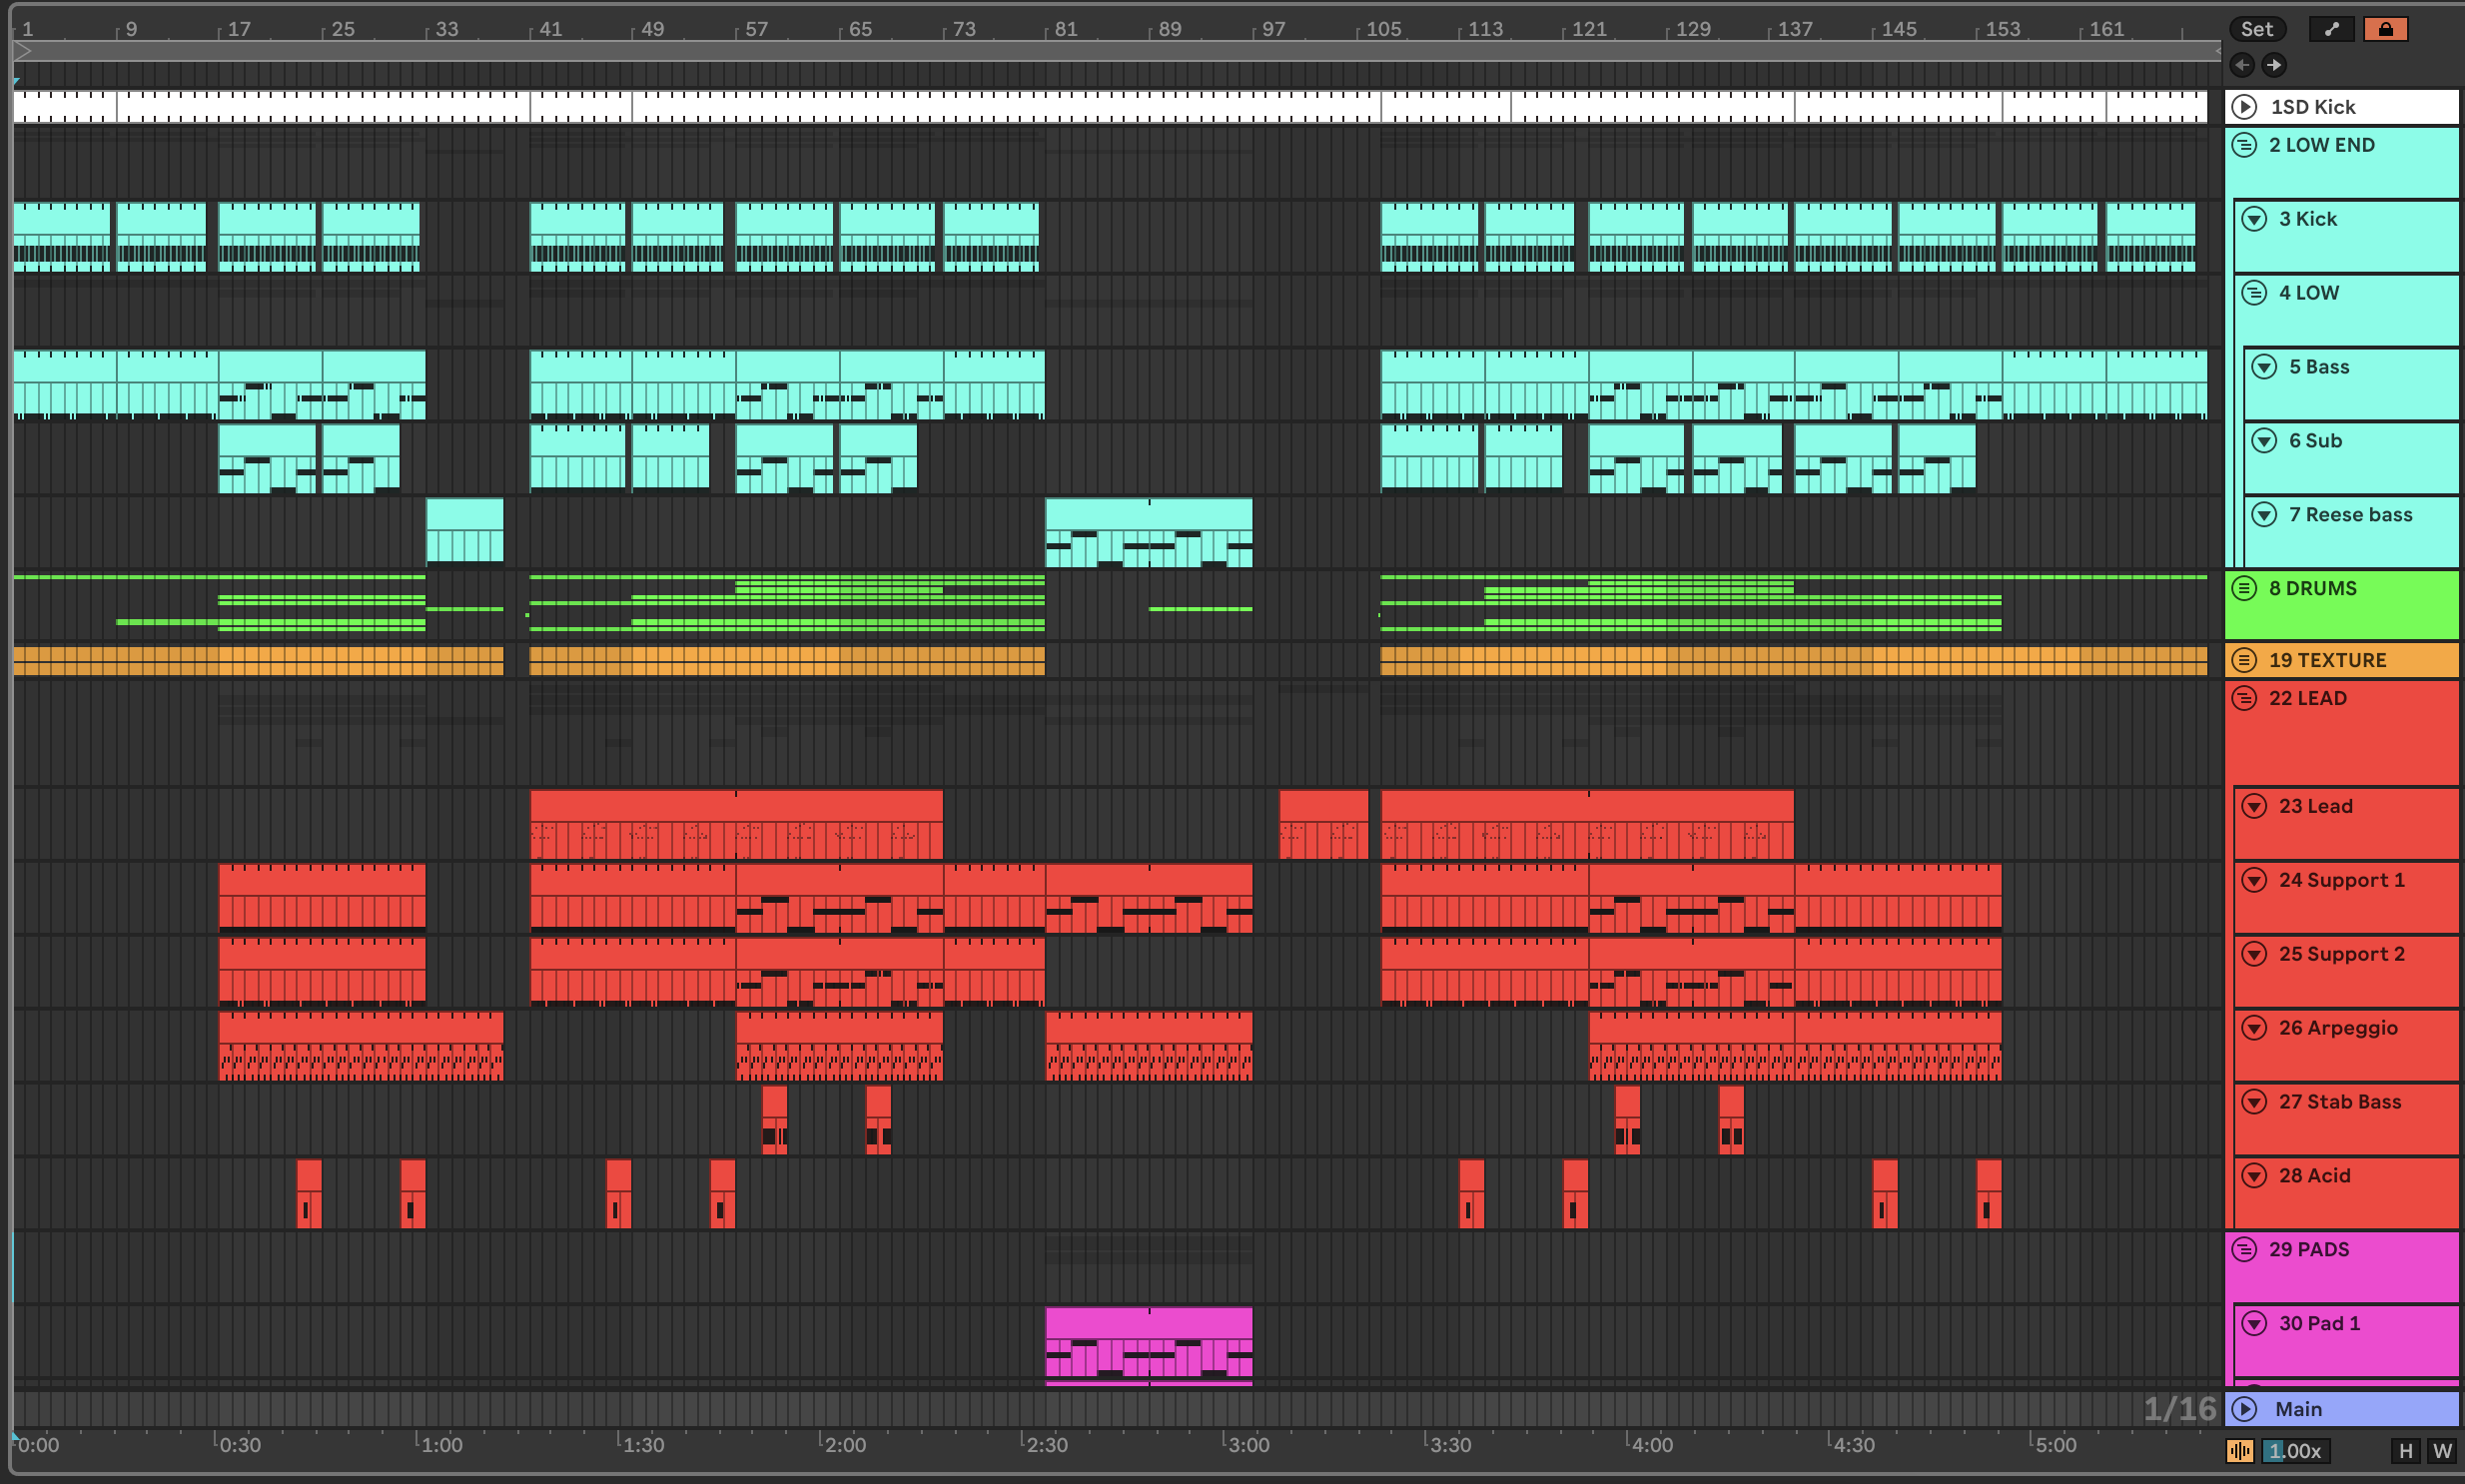Toggle the automation mode button
This screenshot has height=1484, width=2465.
tap(2331, 29)
